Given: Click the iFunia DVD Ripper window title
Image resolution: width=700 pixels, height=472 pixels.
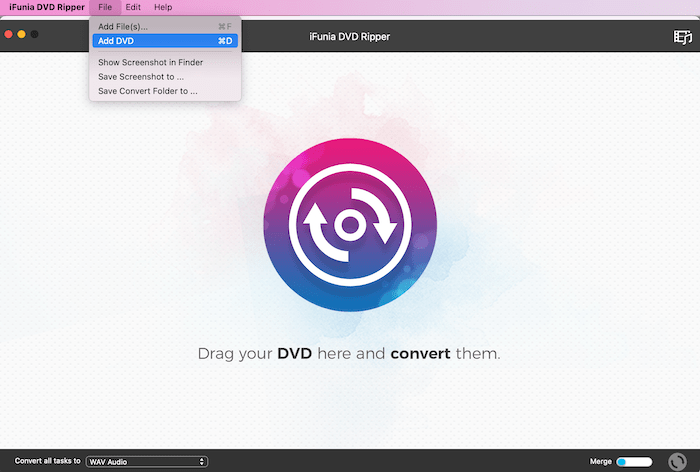Looking at the screenshot, I should (350, 37).
